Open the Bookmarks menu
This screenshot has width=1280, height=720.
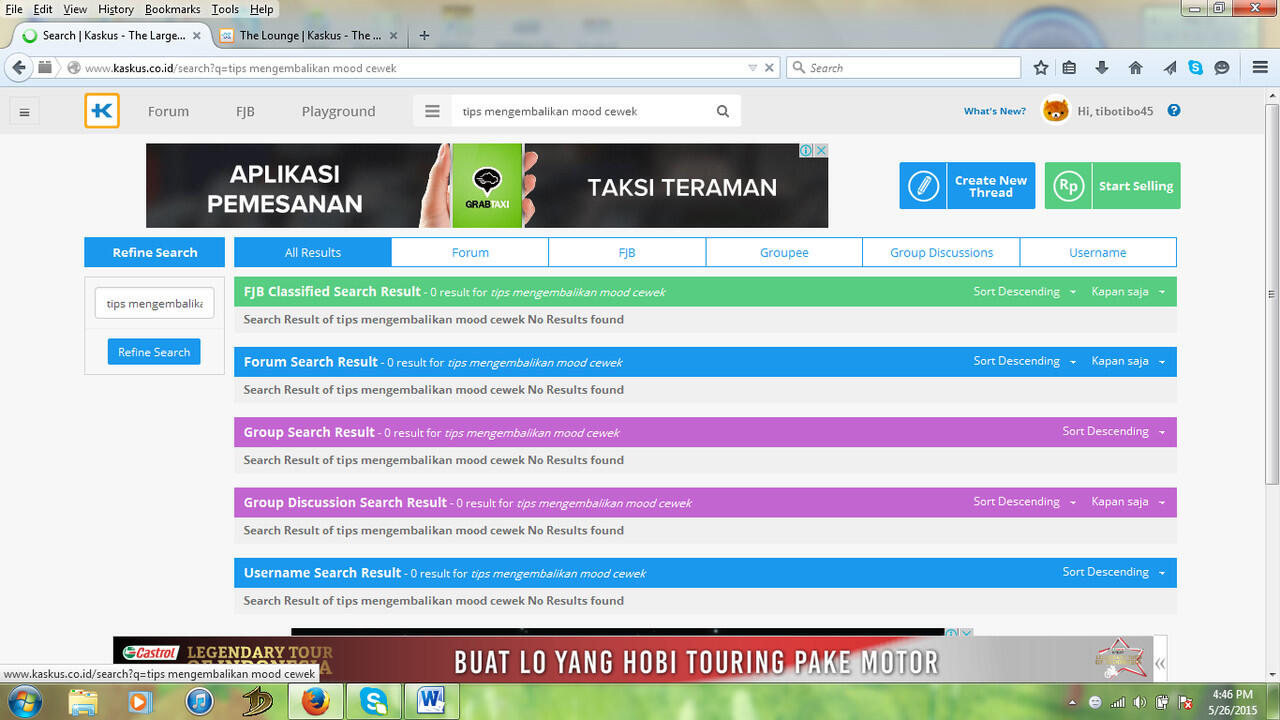click(x=172, y=9)
